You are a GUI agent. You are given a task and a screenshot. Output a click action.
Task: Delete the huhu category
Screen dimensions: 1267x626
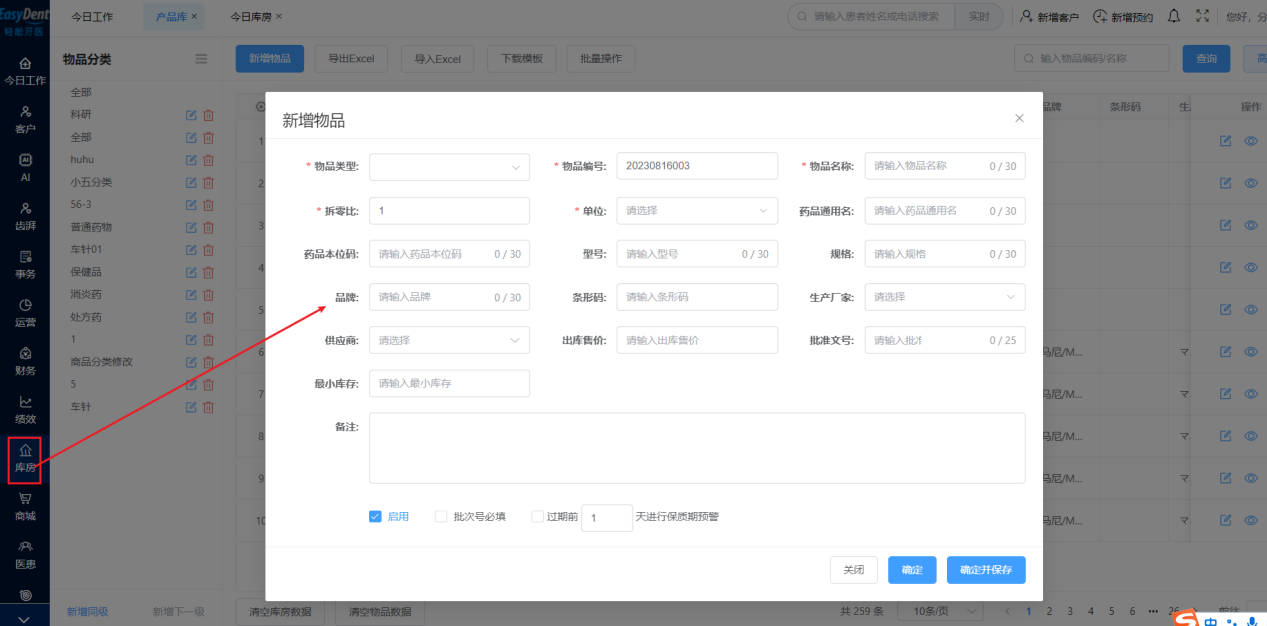tap(208, 160)
